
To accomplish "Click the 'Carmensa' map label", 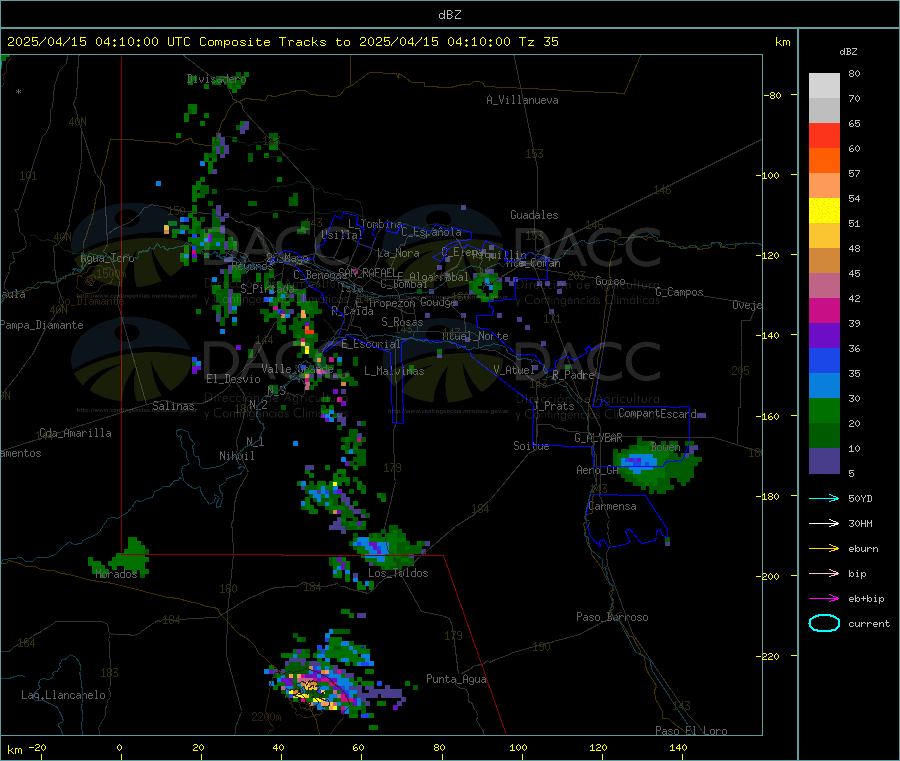I will pos(612,506).
